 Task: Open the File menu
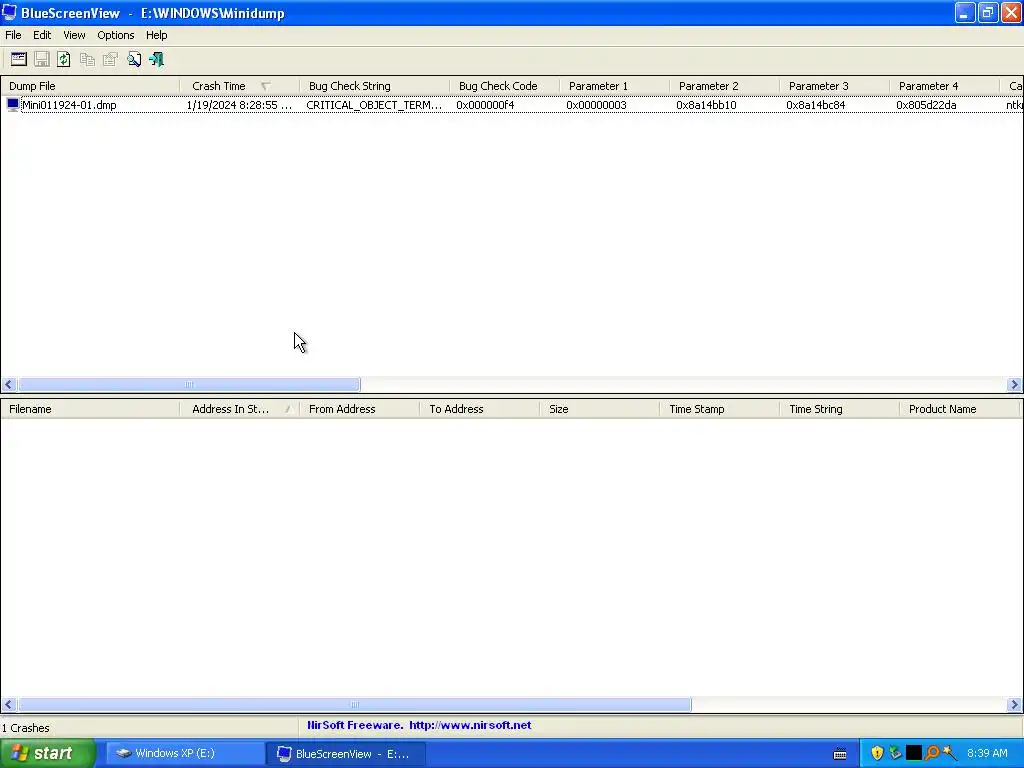[x=13, y=35]
